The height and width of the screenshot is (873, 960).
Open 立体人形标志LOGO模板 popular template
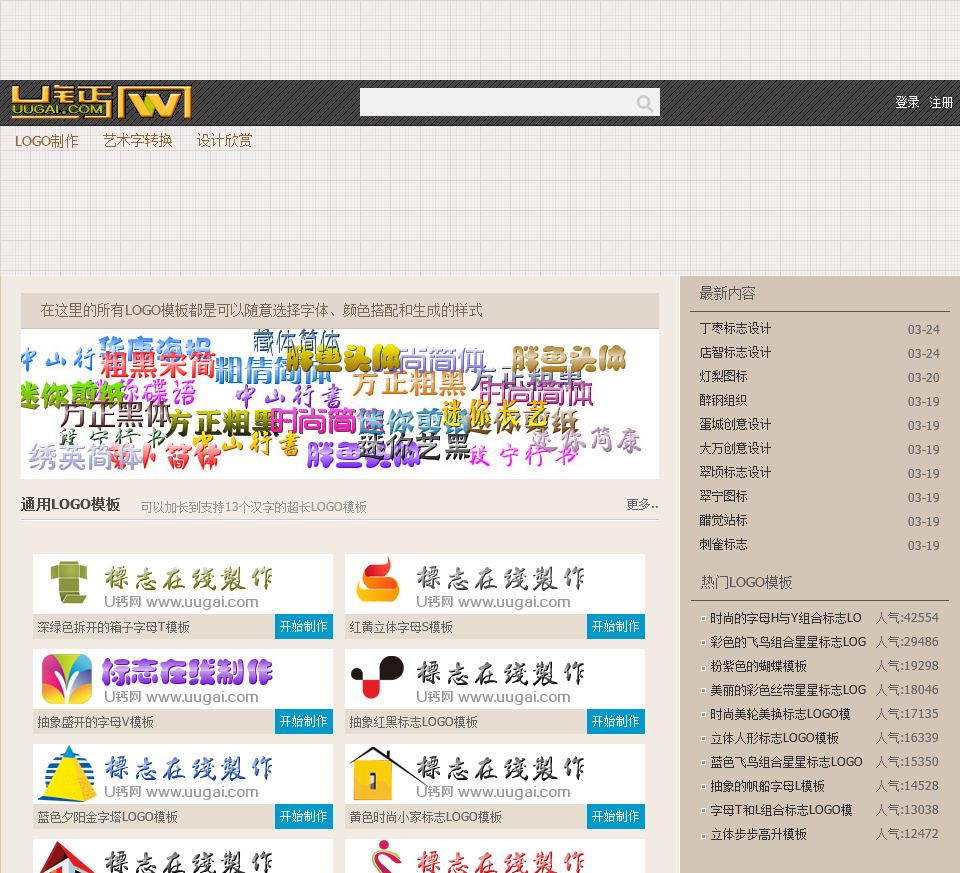774,738
